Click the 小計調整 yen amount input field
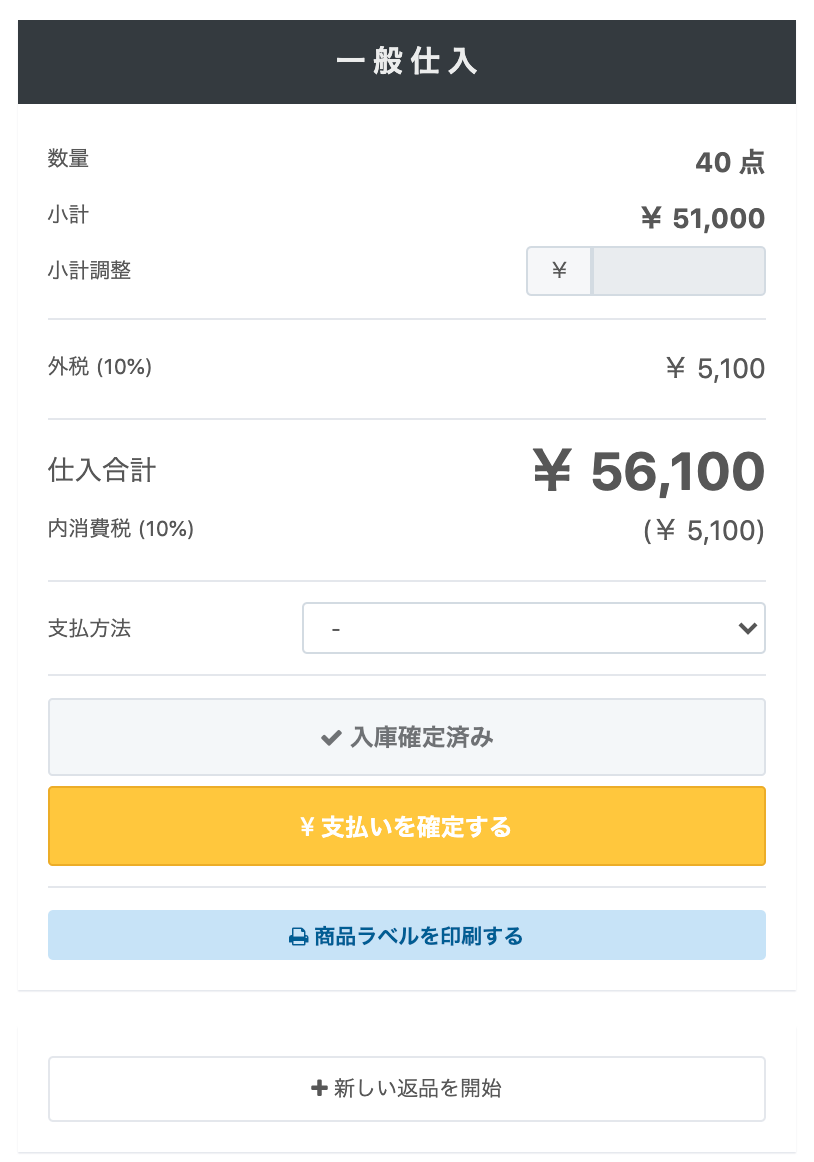814x1162 pixels. tap(678, 271)
